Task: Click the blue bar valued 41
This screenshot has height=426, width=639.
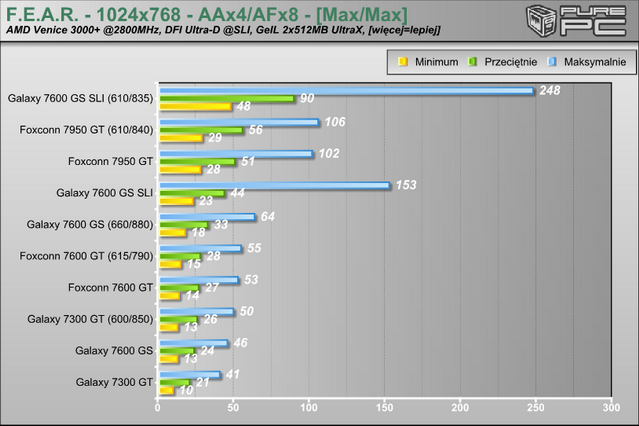Action: click(190, 375)
